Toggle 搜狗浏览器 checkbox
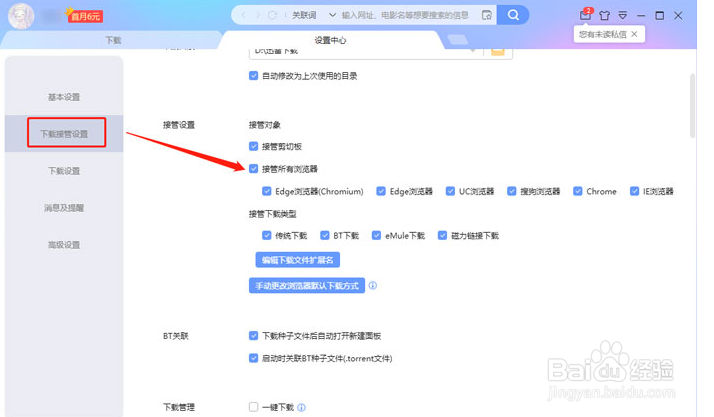The width and height of the screenshot is (714, 417). pyautogui.click(x=512, y=191)
